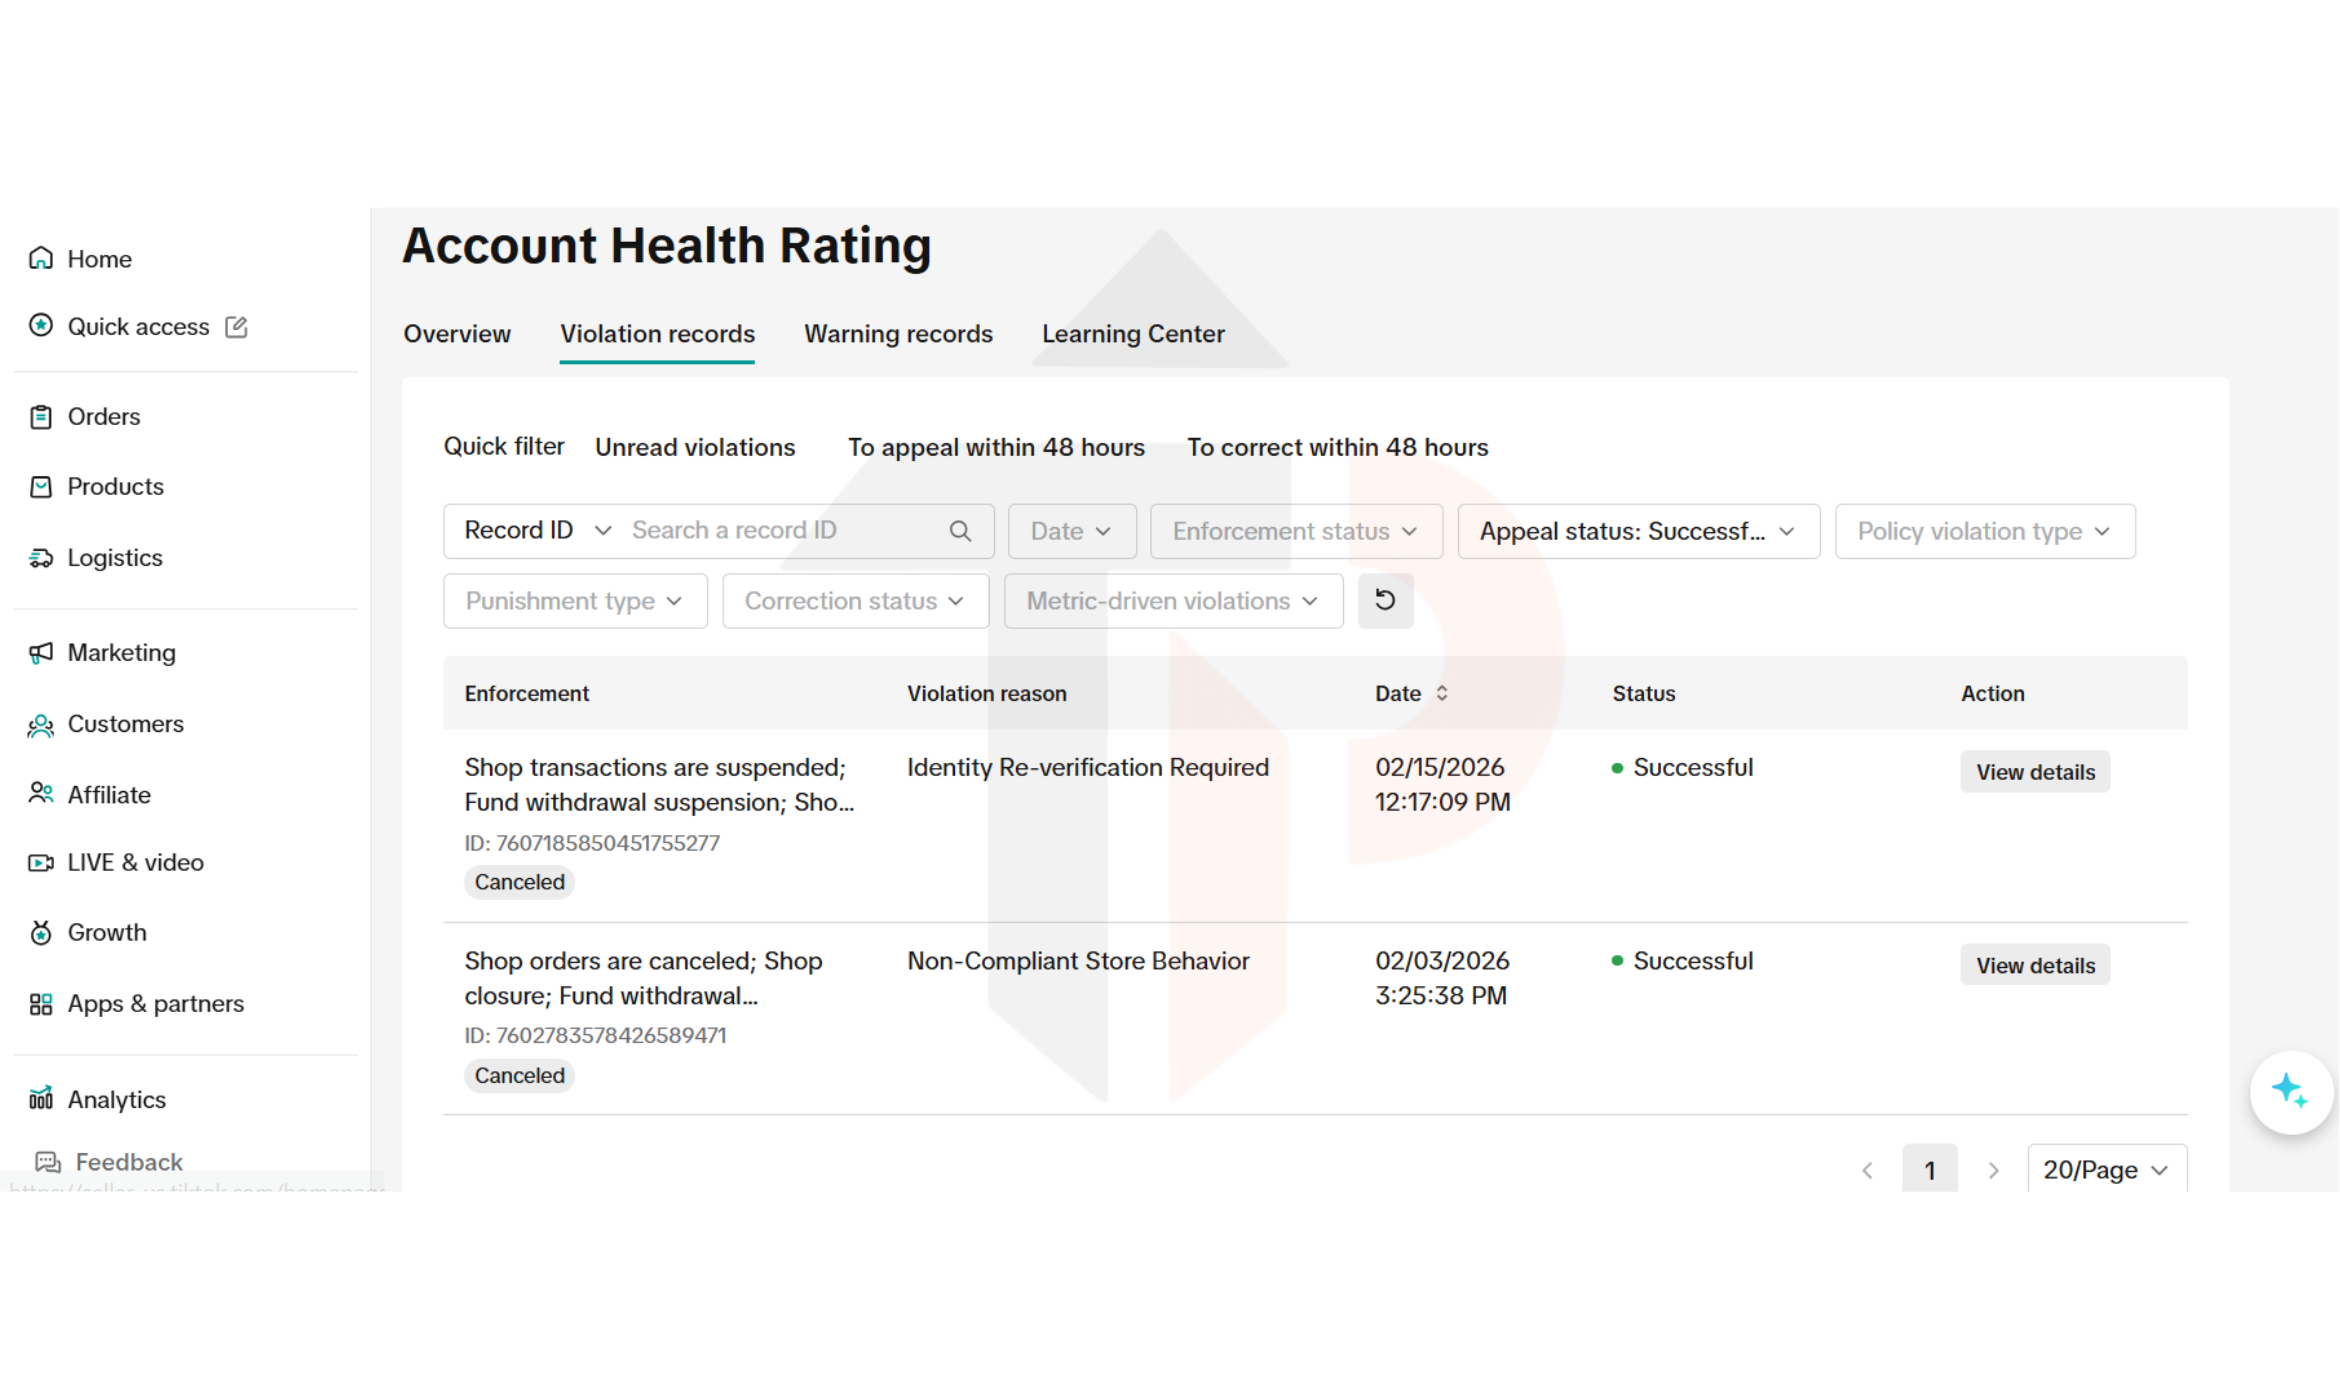Go to LIVE & video section
2340x1400 pixels.
click(x=135, y=862)
